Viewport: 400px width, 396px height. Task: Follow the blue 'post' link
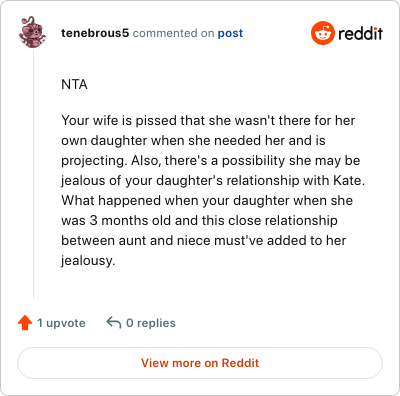point(230,33)
